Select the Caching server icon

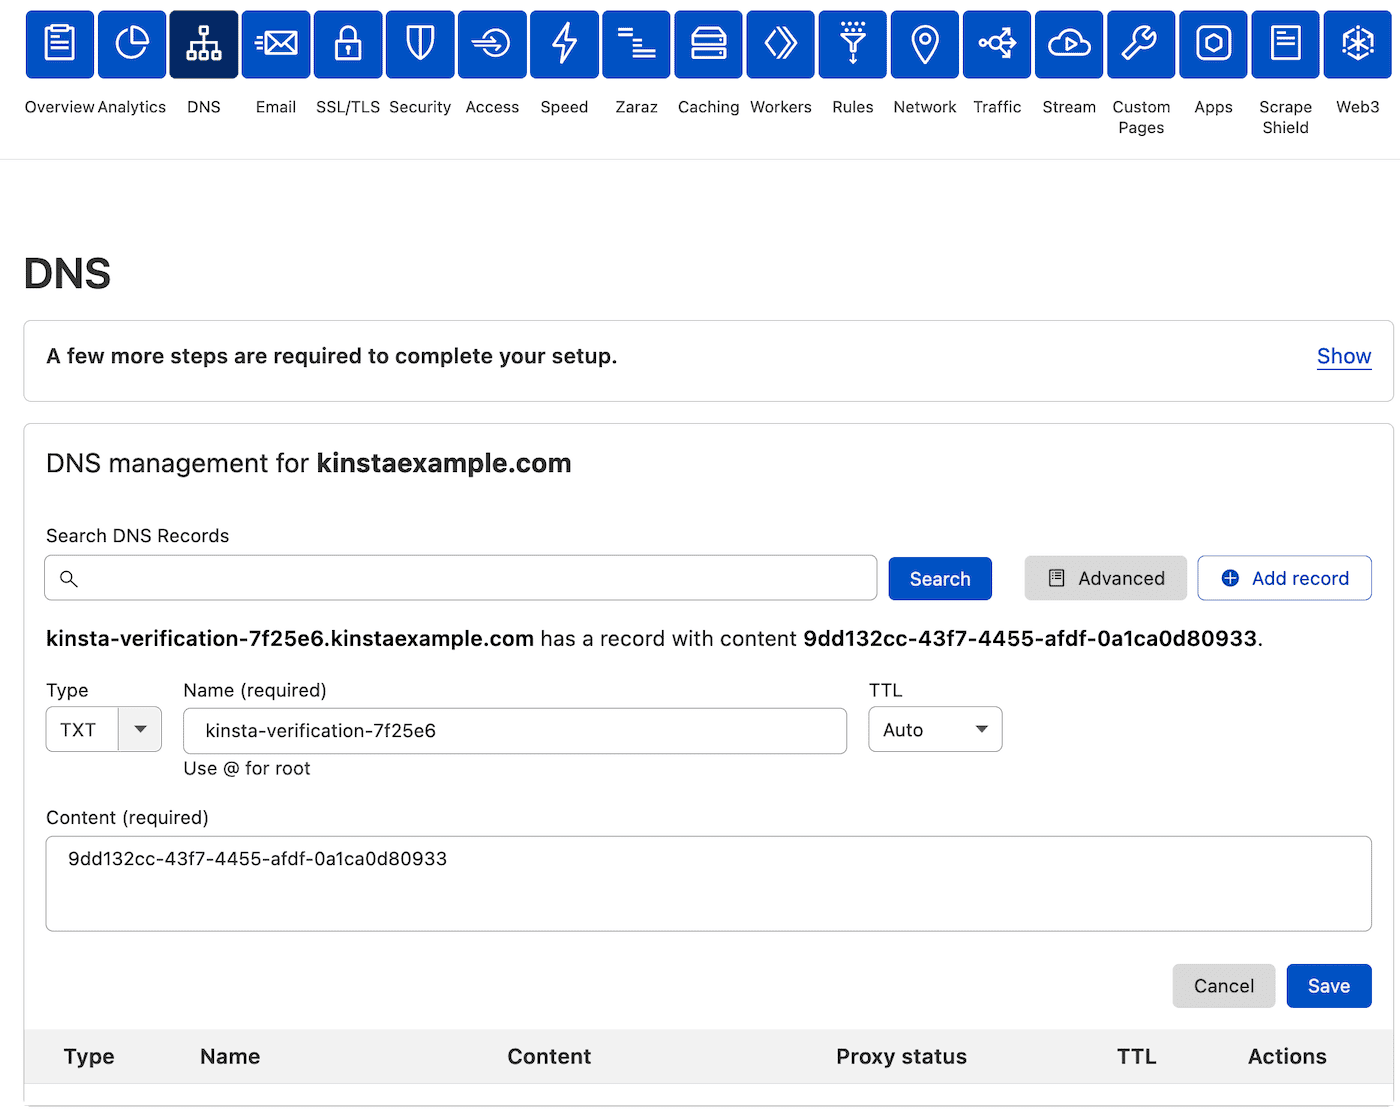(708, 44)
